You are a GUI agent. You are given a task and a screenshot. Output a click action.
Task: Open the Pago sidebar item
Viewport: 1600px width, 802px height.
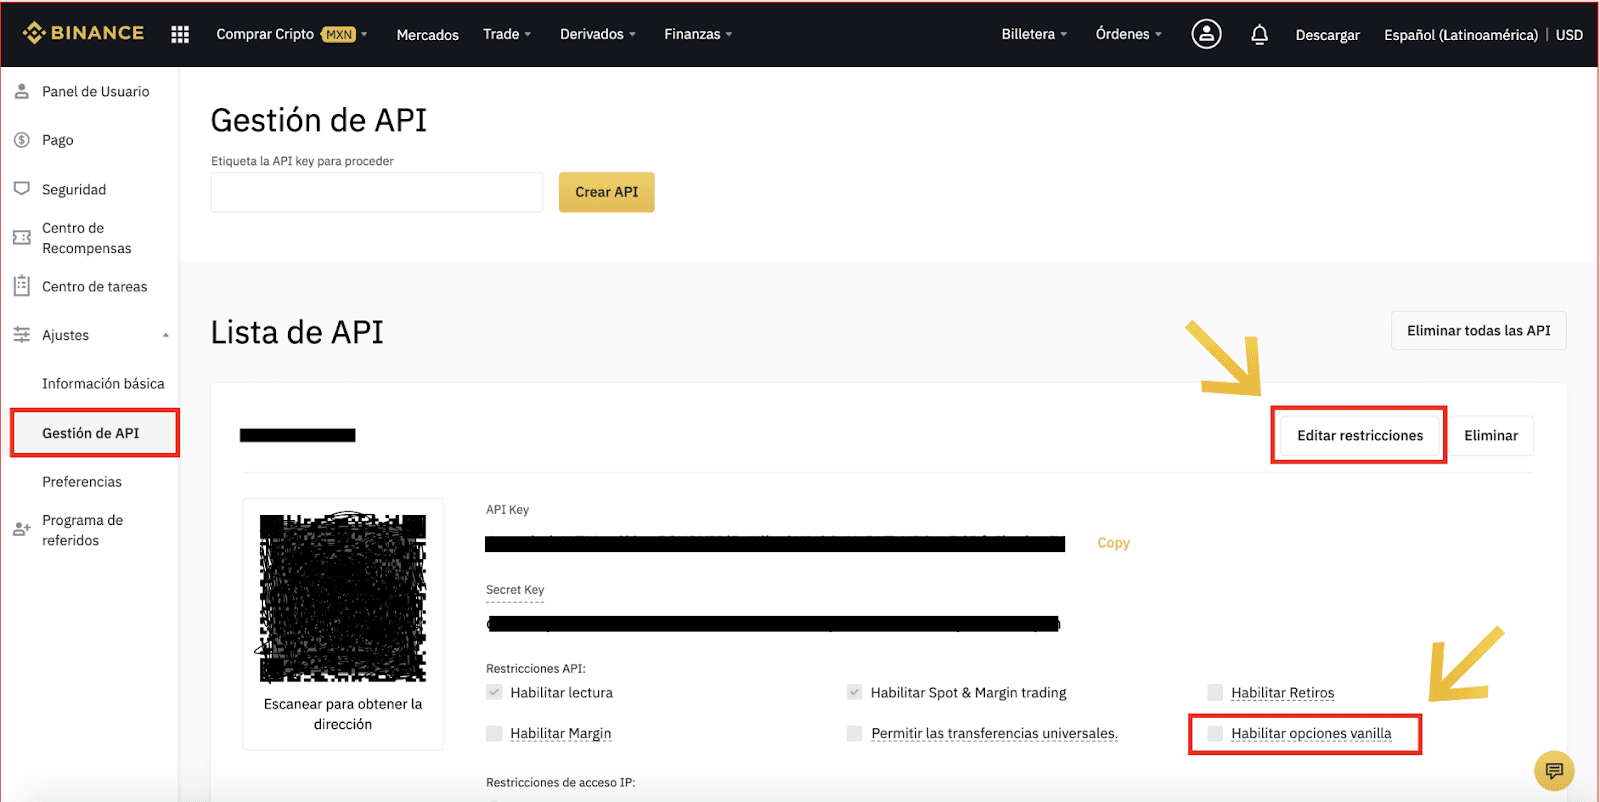[58, 140]
